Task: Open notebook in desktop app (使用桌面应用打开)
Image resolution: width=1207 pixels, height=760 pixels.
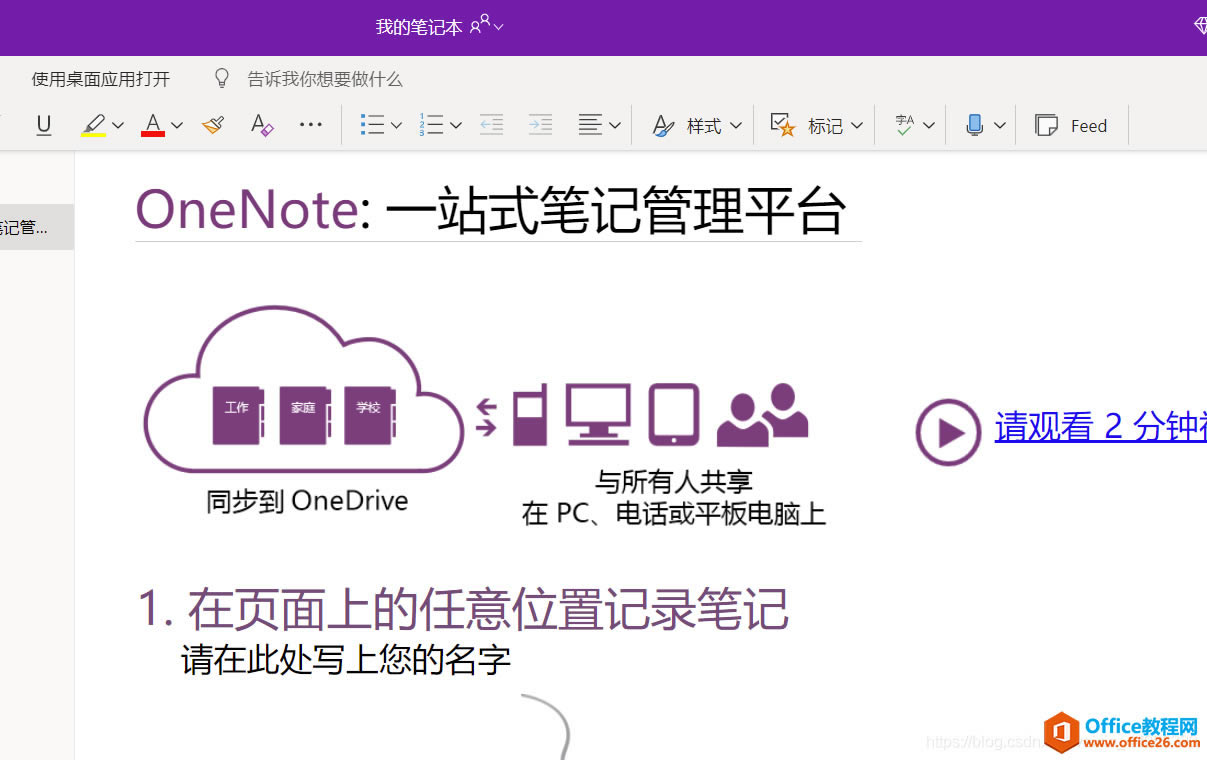Action: point(101,79)
